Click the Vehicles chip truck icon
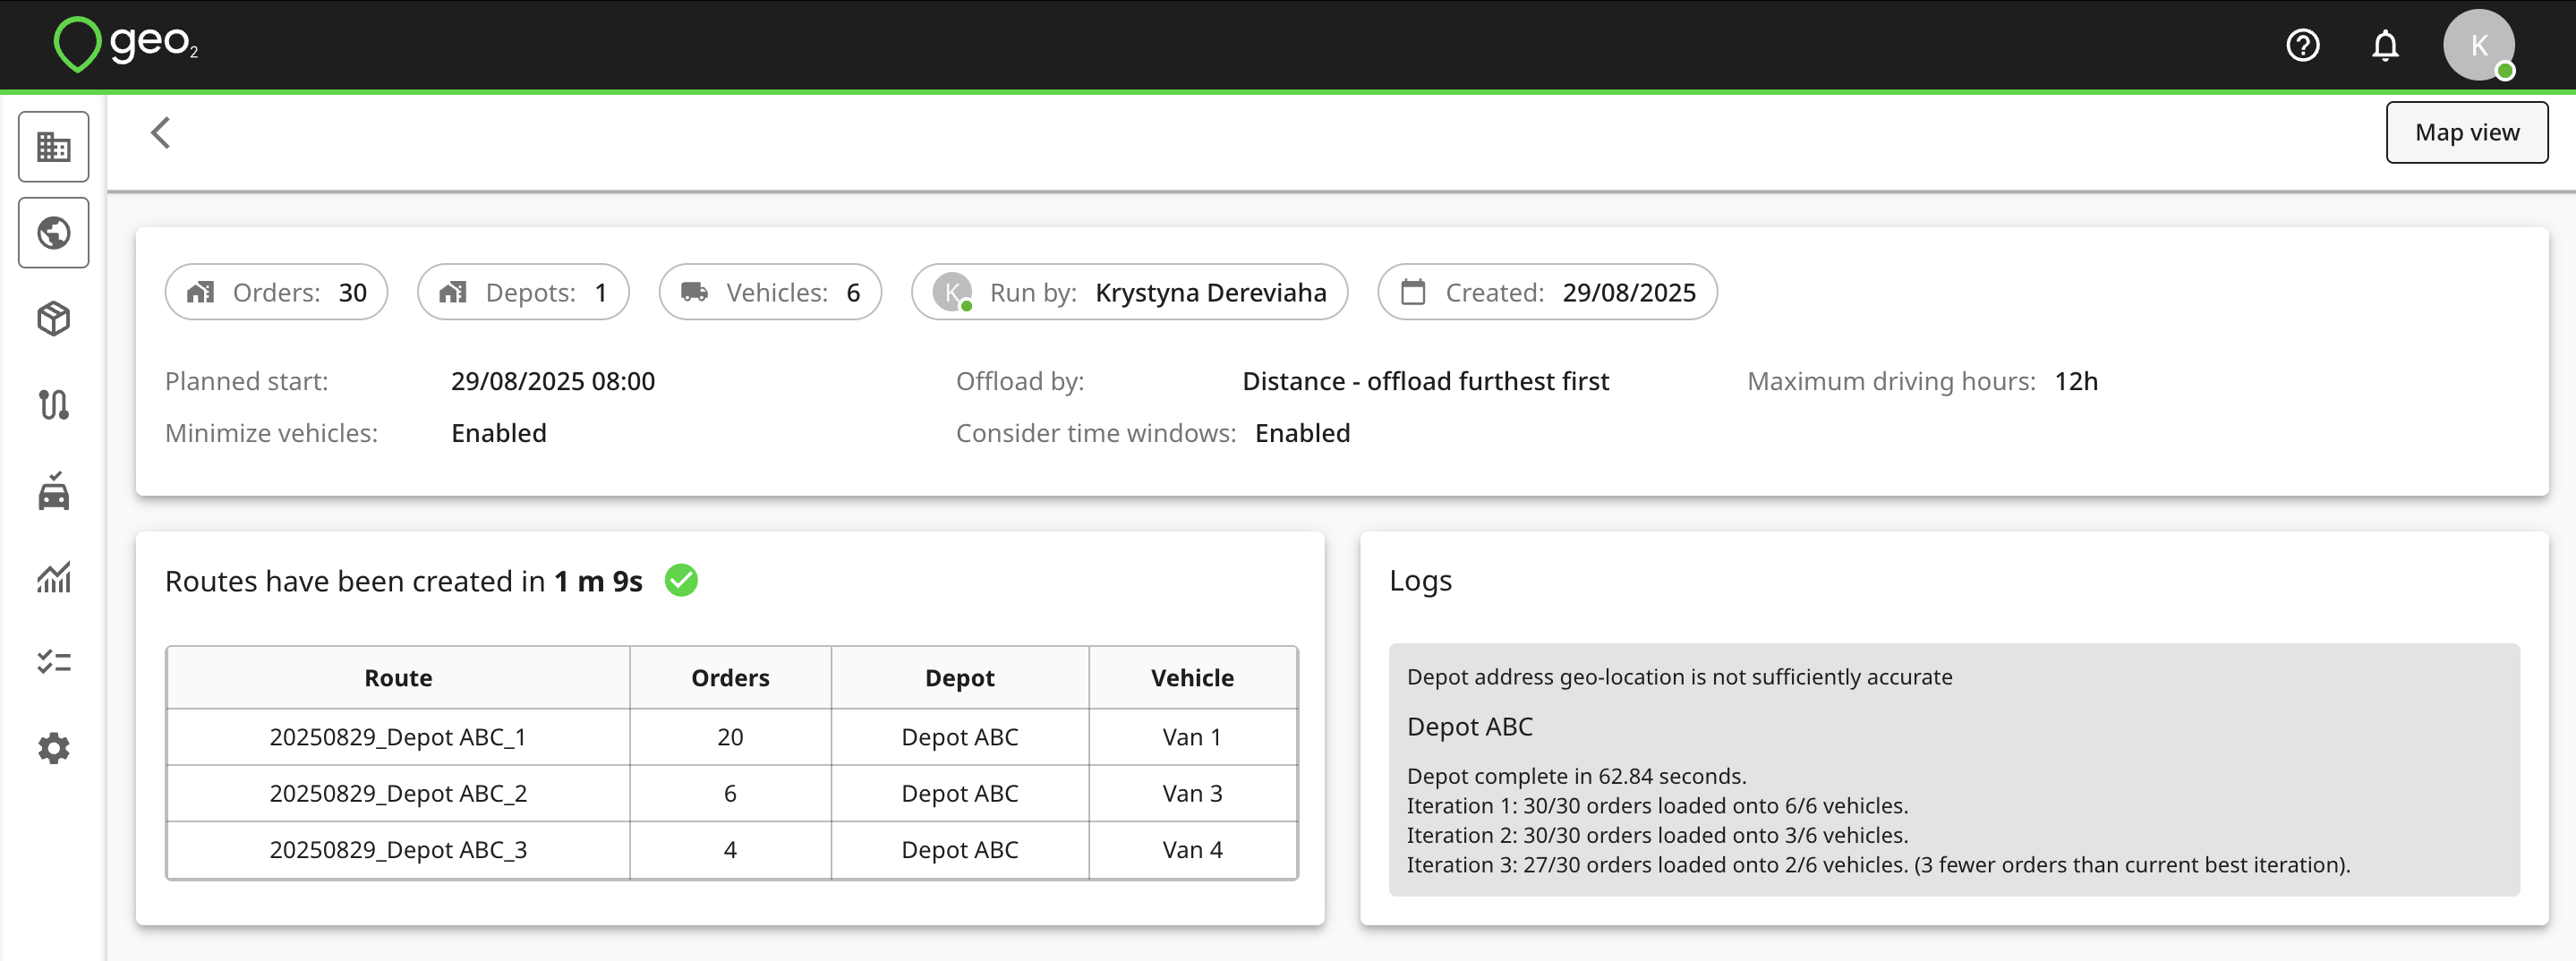This screenshot has width=2576, height=961. click(x=694, y=292)
